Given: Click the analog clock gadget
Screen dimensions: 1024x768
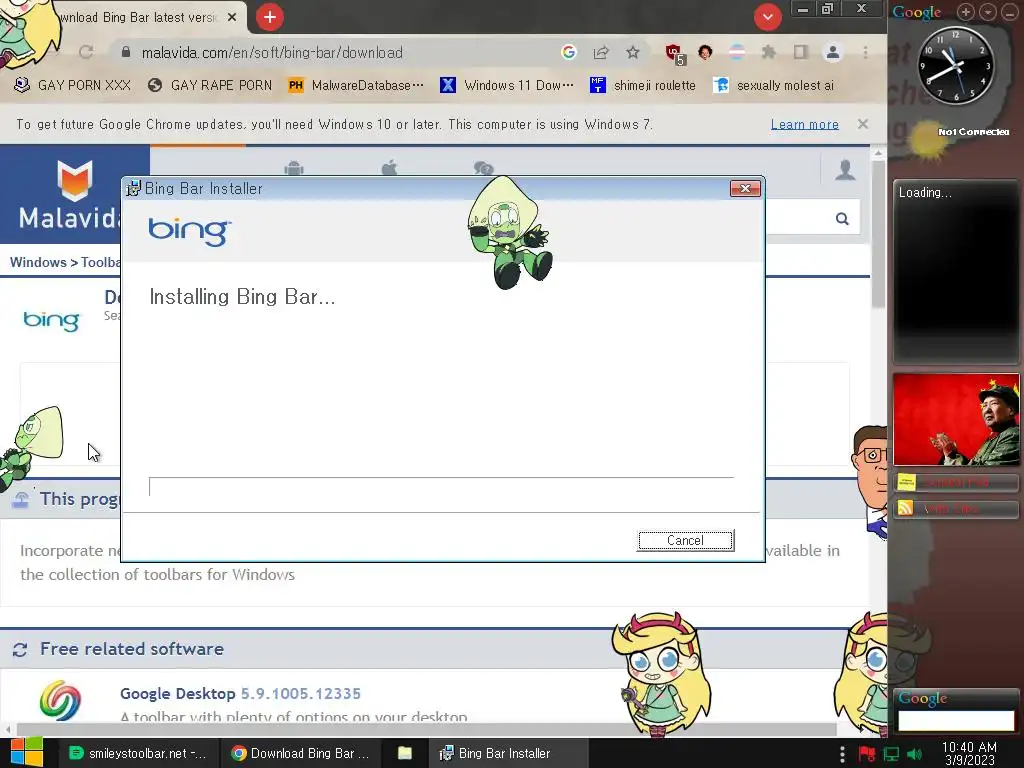Looking at the screenshot, I should (955, 65).
